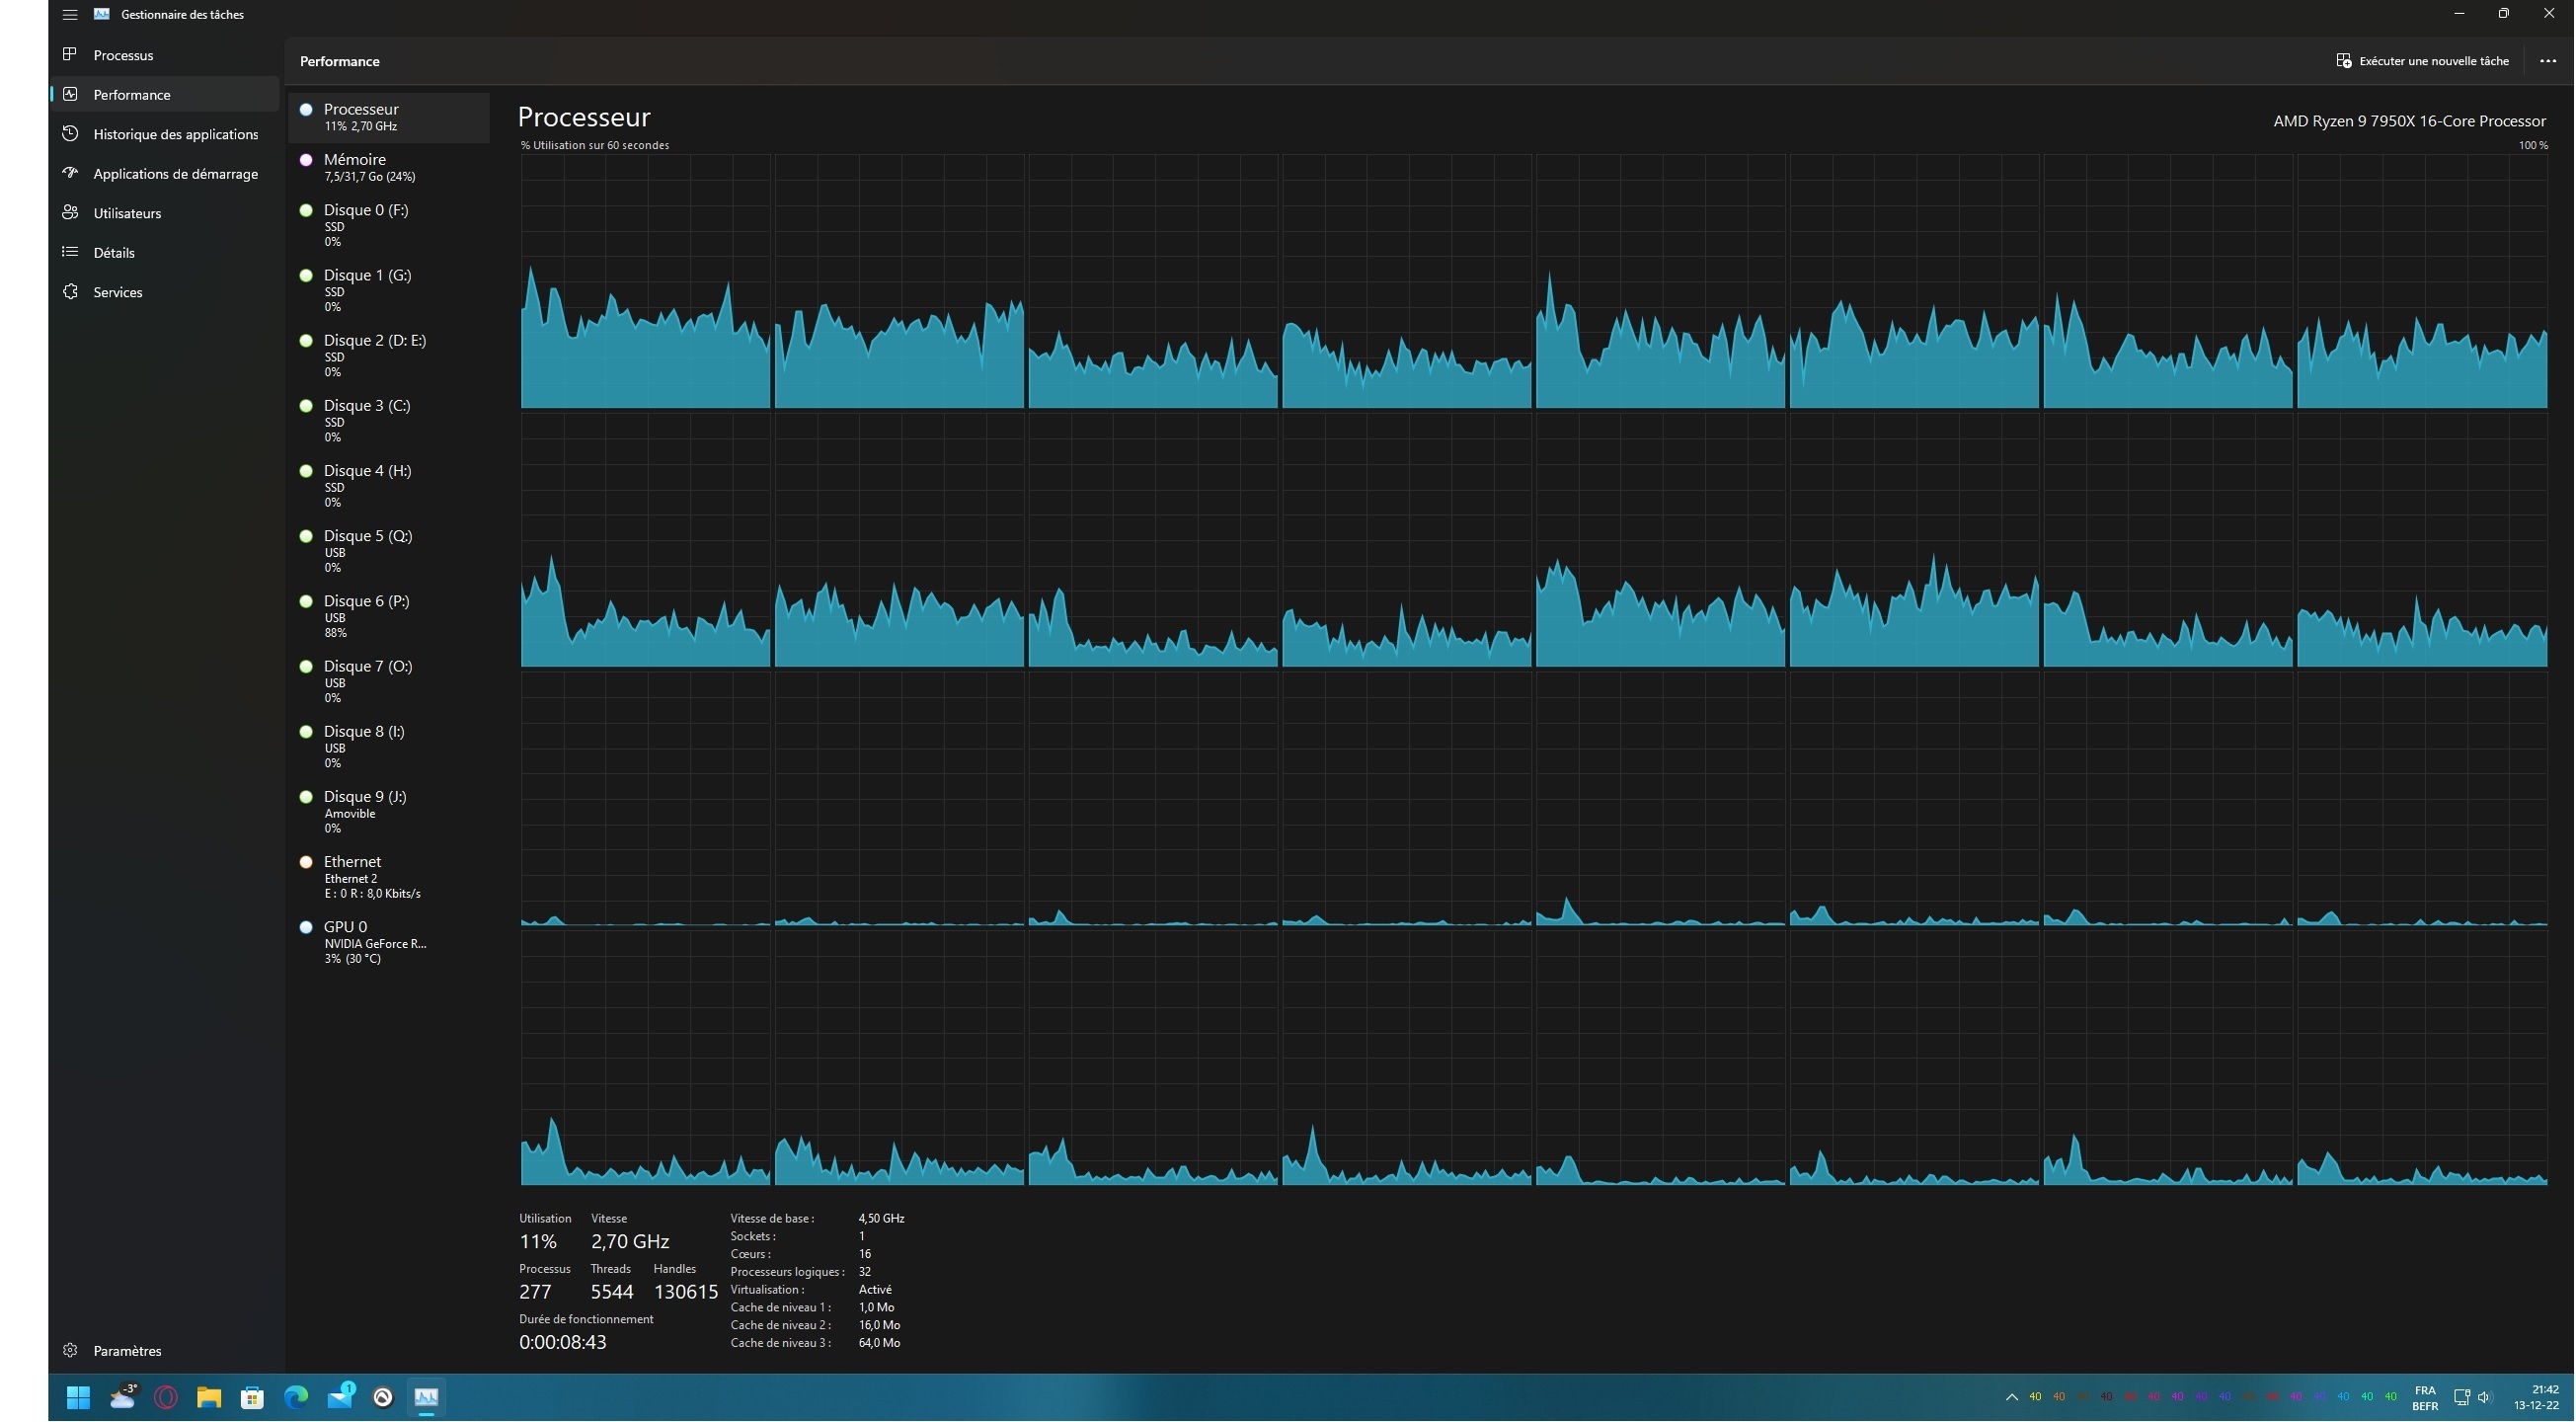
Task: Expand the system tray hidden icons chevron
Action: click(x=2011, y=1398)
